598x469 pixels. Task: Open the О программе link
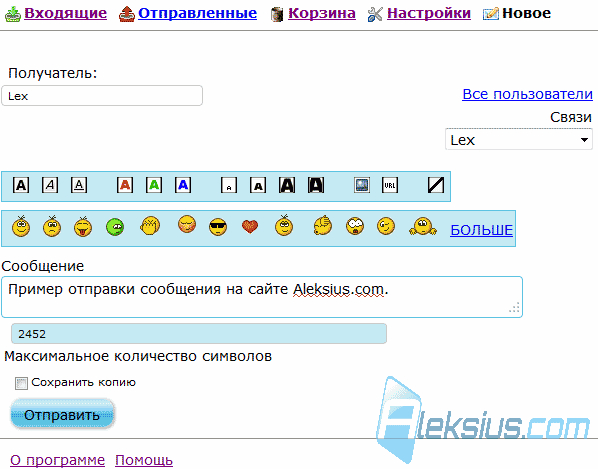(57, 460)
